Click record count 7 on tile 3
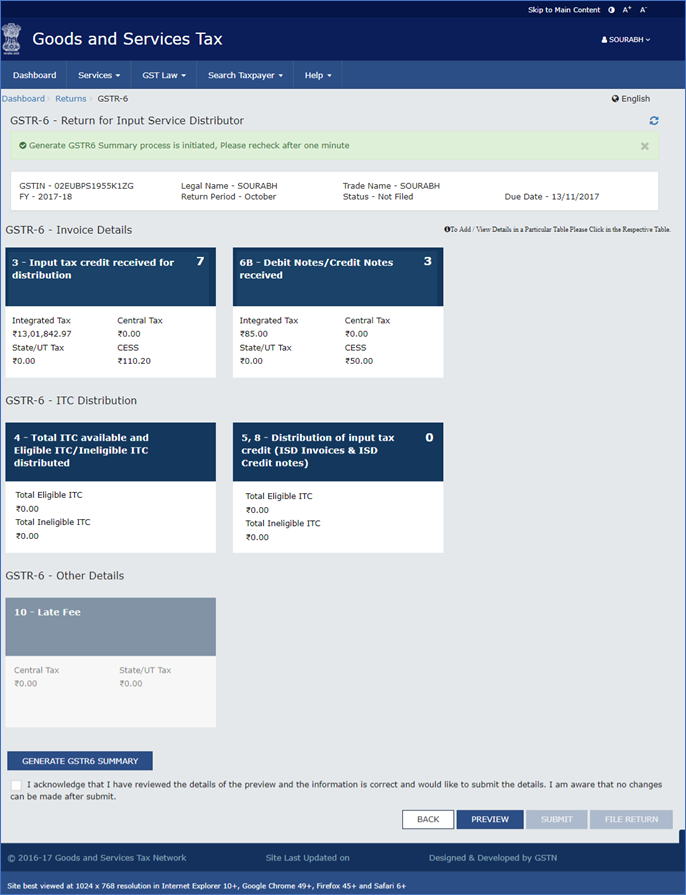The height and width of the screenshot is (895, 686). pos(200,261)
